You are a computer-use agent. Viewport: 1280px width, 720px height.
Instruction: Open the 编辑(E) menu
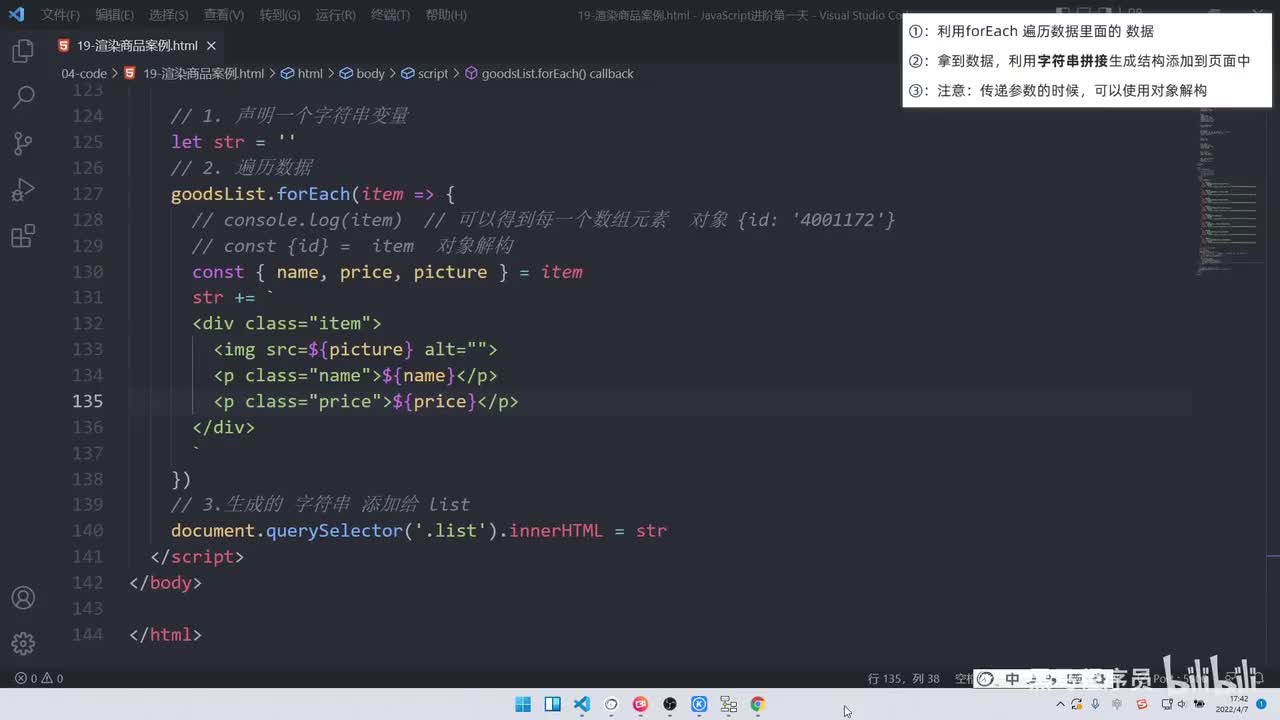pyautogui.click(x=114, y=15)
